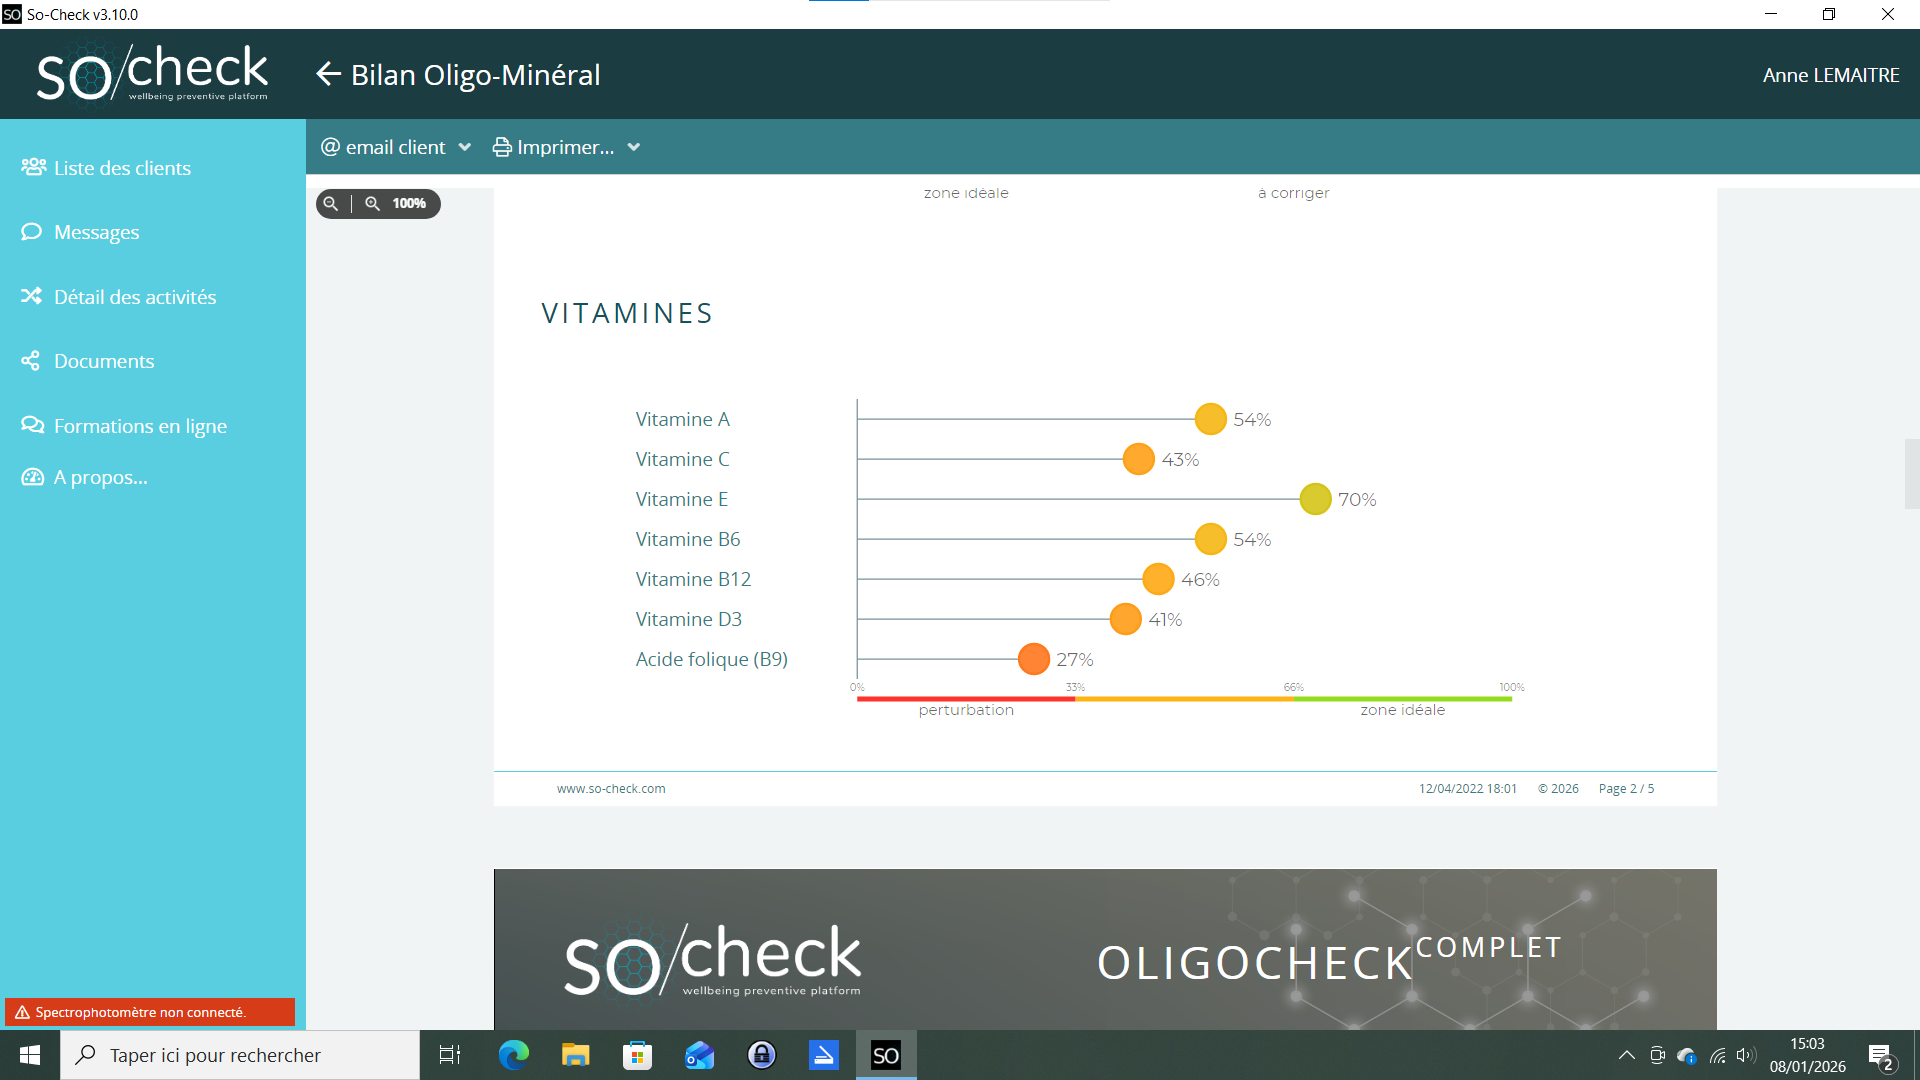This screenshot has height=1080, width=1920.
Task: Show hidden system tray icons
Action: pos(1626,1055)
